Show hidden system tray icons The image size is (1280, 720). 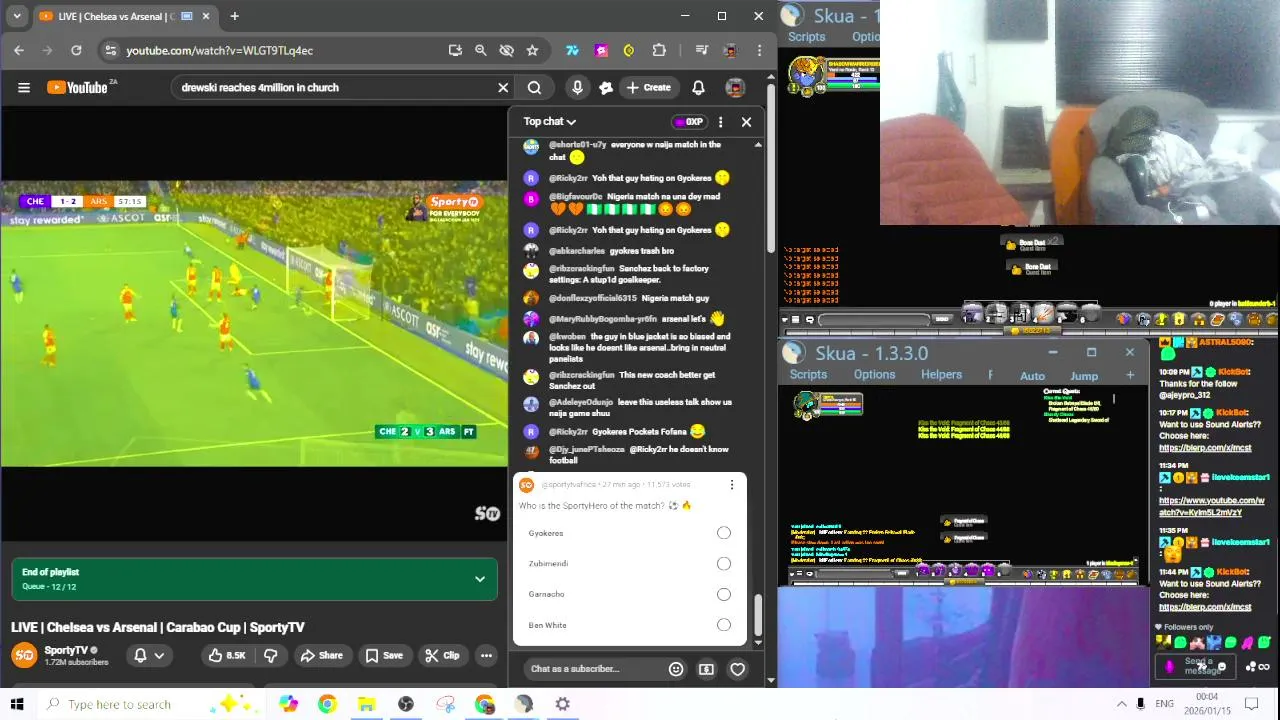(1121, 704)
